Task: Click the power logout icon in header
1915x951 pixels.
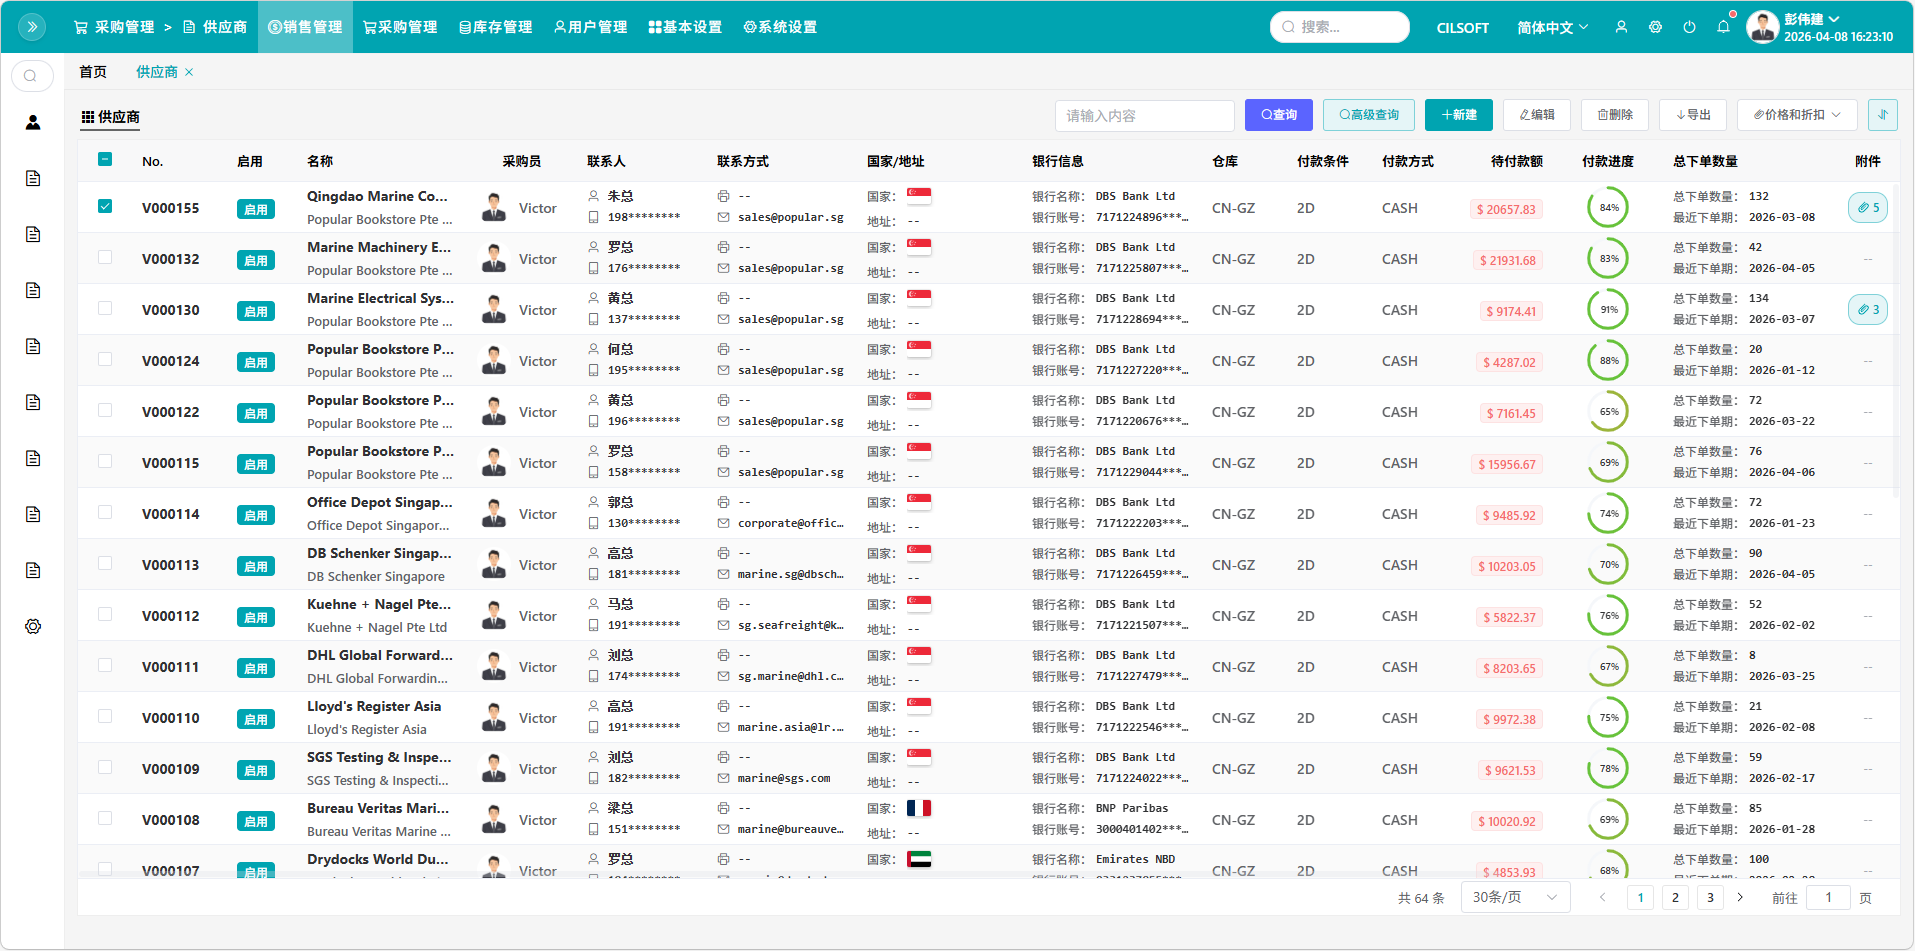Action: (1689, 27)
